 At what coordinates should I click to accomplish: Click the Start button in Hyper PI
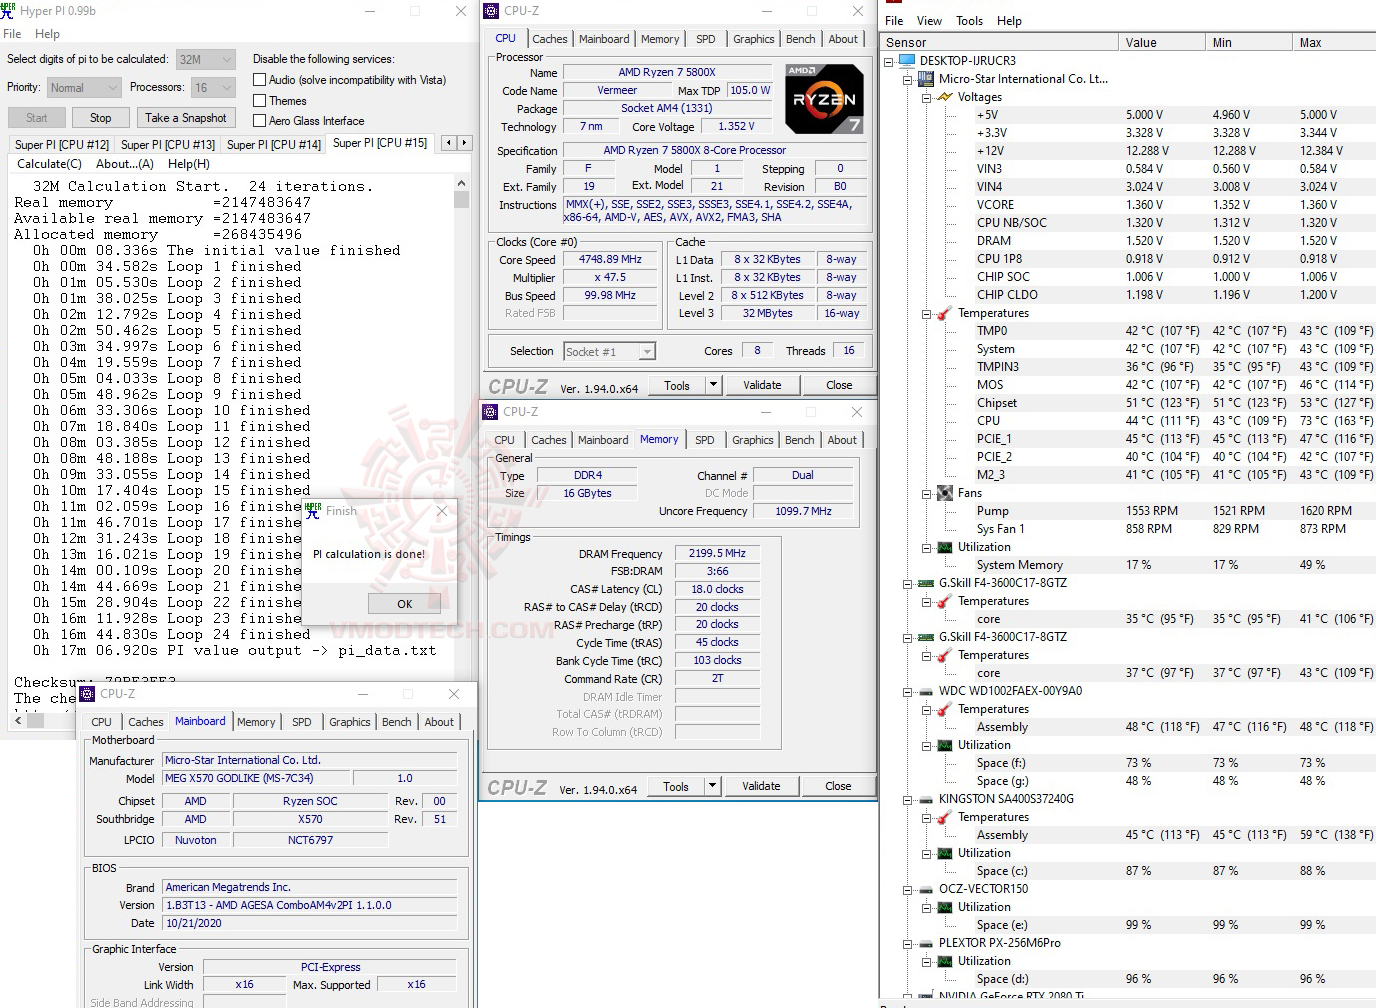pos(37,118)
